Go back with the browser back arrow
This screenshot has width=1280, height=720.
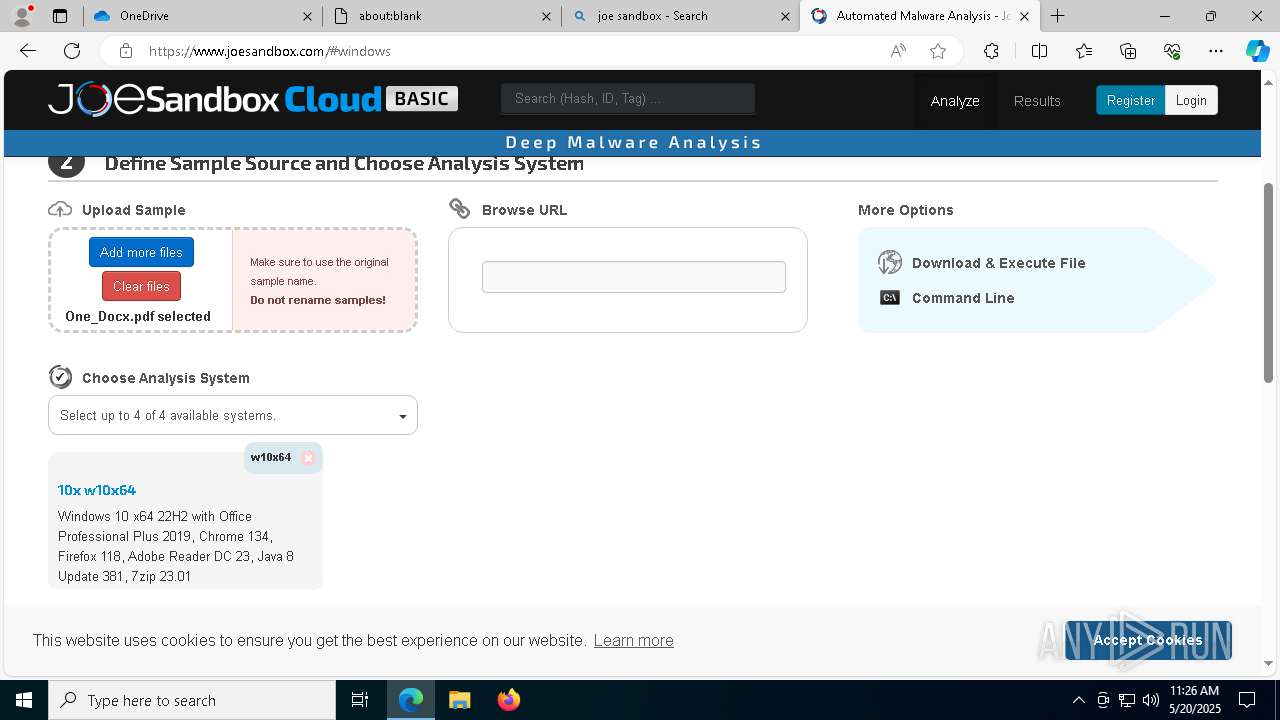click(28, 51)
